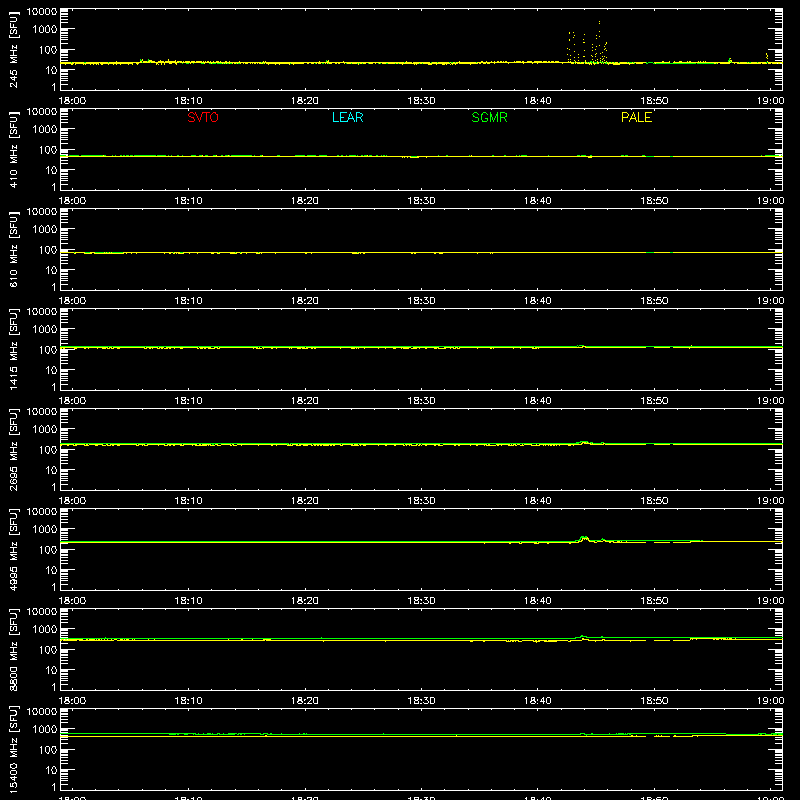Image resolution: width=800 pixels, height=800 pixels.
Task: Select the 245 MHz [SFU] axis title
Action: click(x=14, y=49)
